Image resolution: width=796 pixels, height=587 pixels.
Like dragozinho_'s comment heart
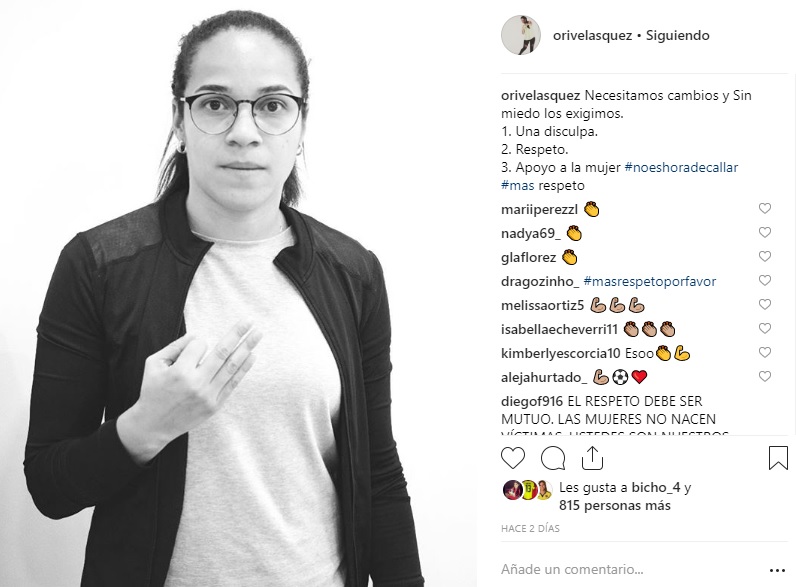click(765, 280)
